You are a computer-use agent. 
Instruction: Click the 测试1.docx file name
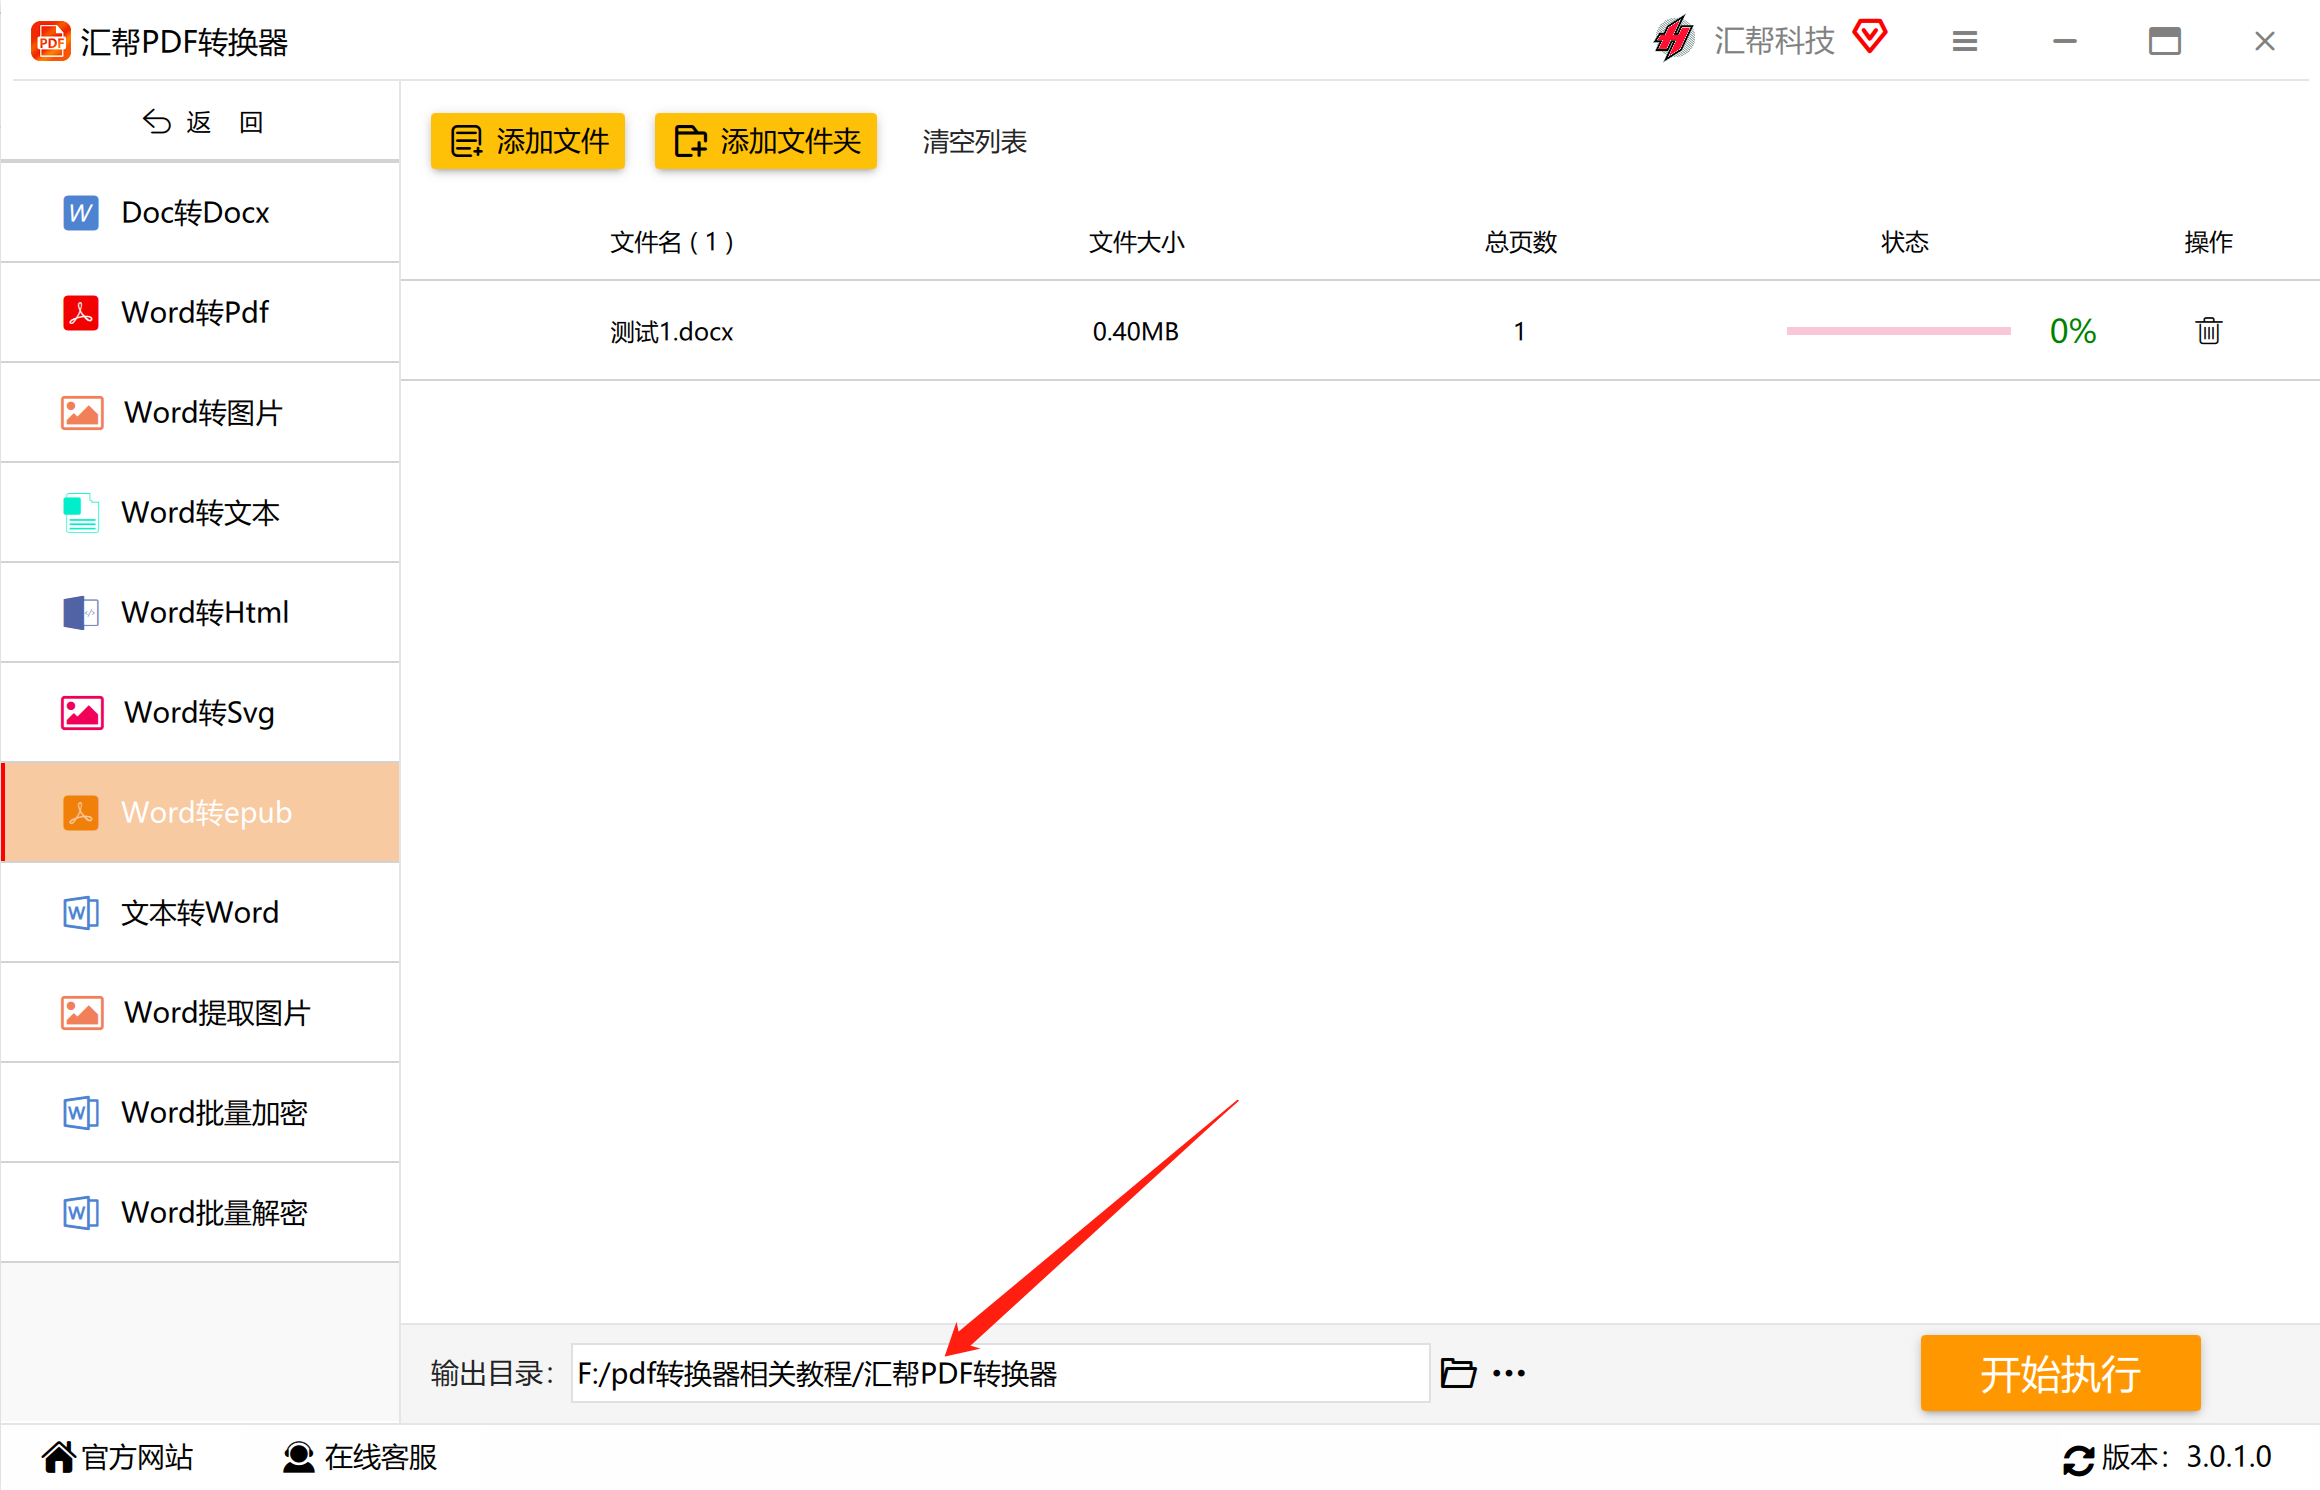pyautogui.click(x=672, y=332)
